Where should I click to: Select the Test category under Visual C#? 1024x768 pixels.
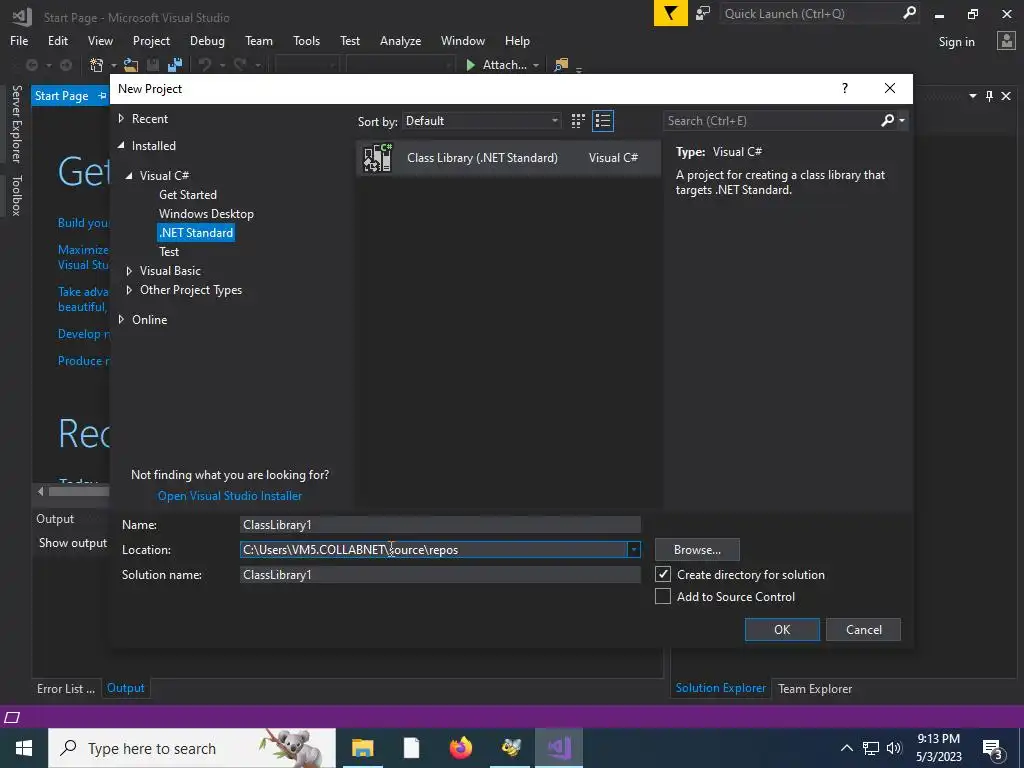point(169,251)
